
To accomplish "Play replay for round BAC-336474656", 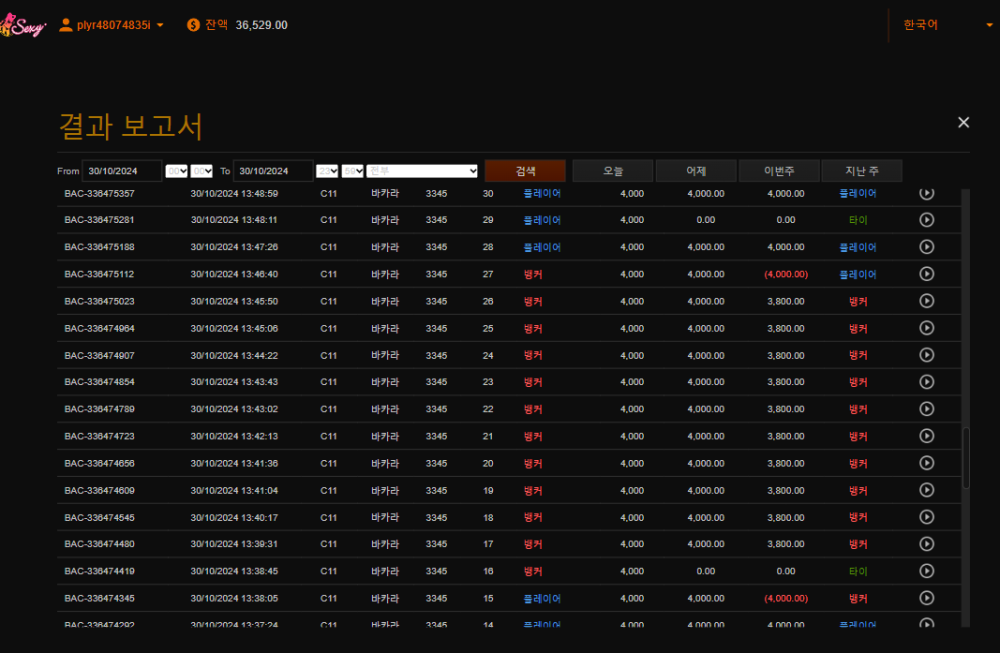I will pos(926,463).
